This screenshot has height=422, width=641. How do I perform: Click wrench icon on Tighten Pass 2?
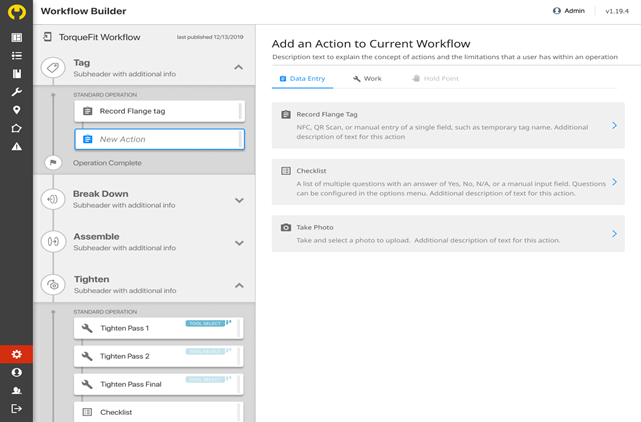[87, 356]
